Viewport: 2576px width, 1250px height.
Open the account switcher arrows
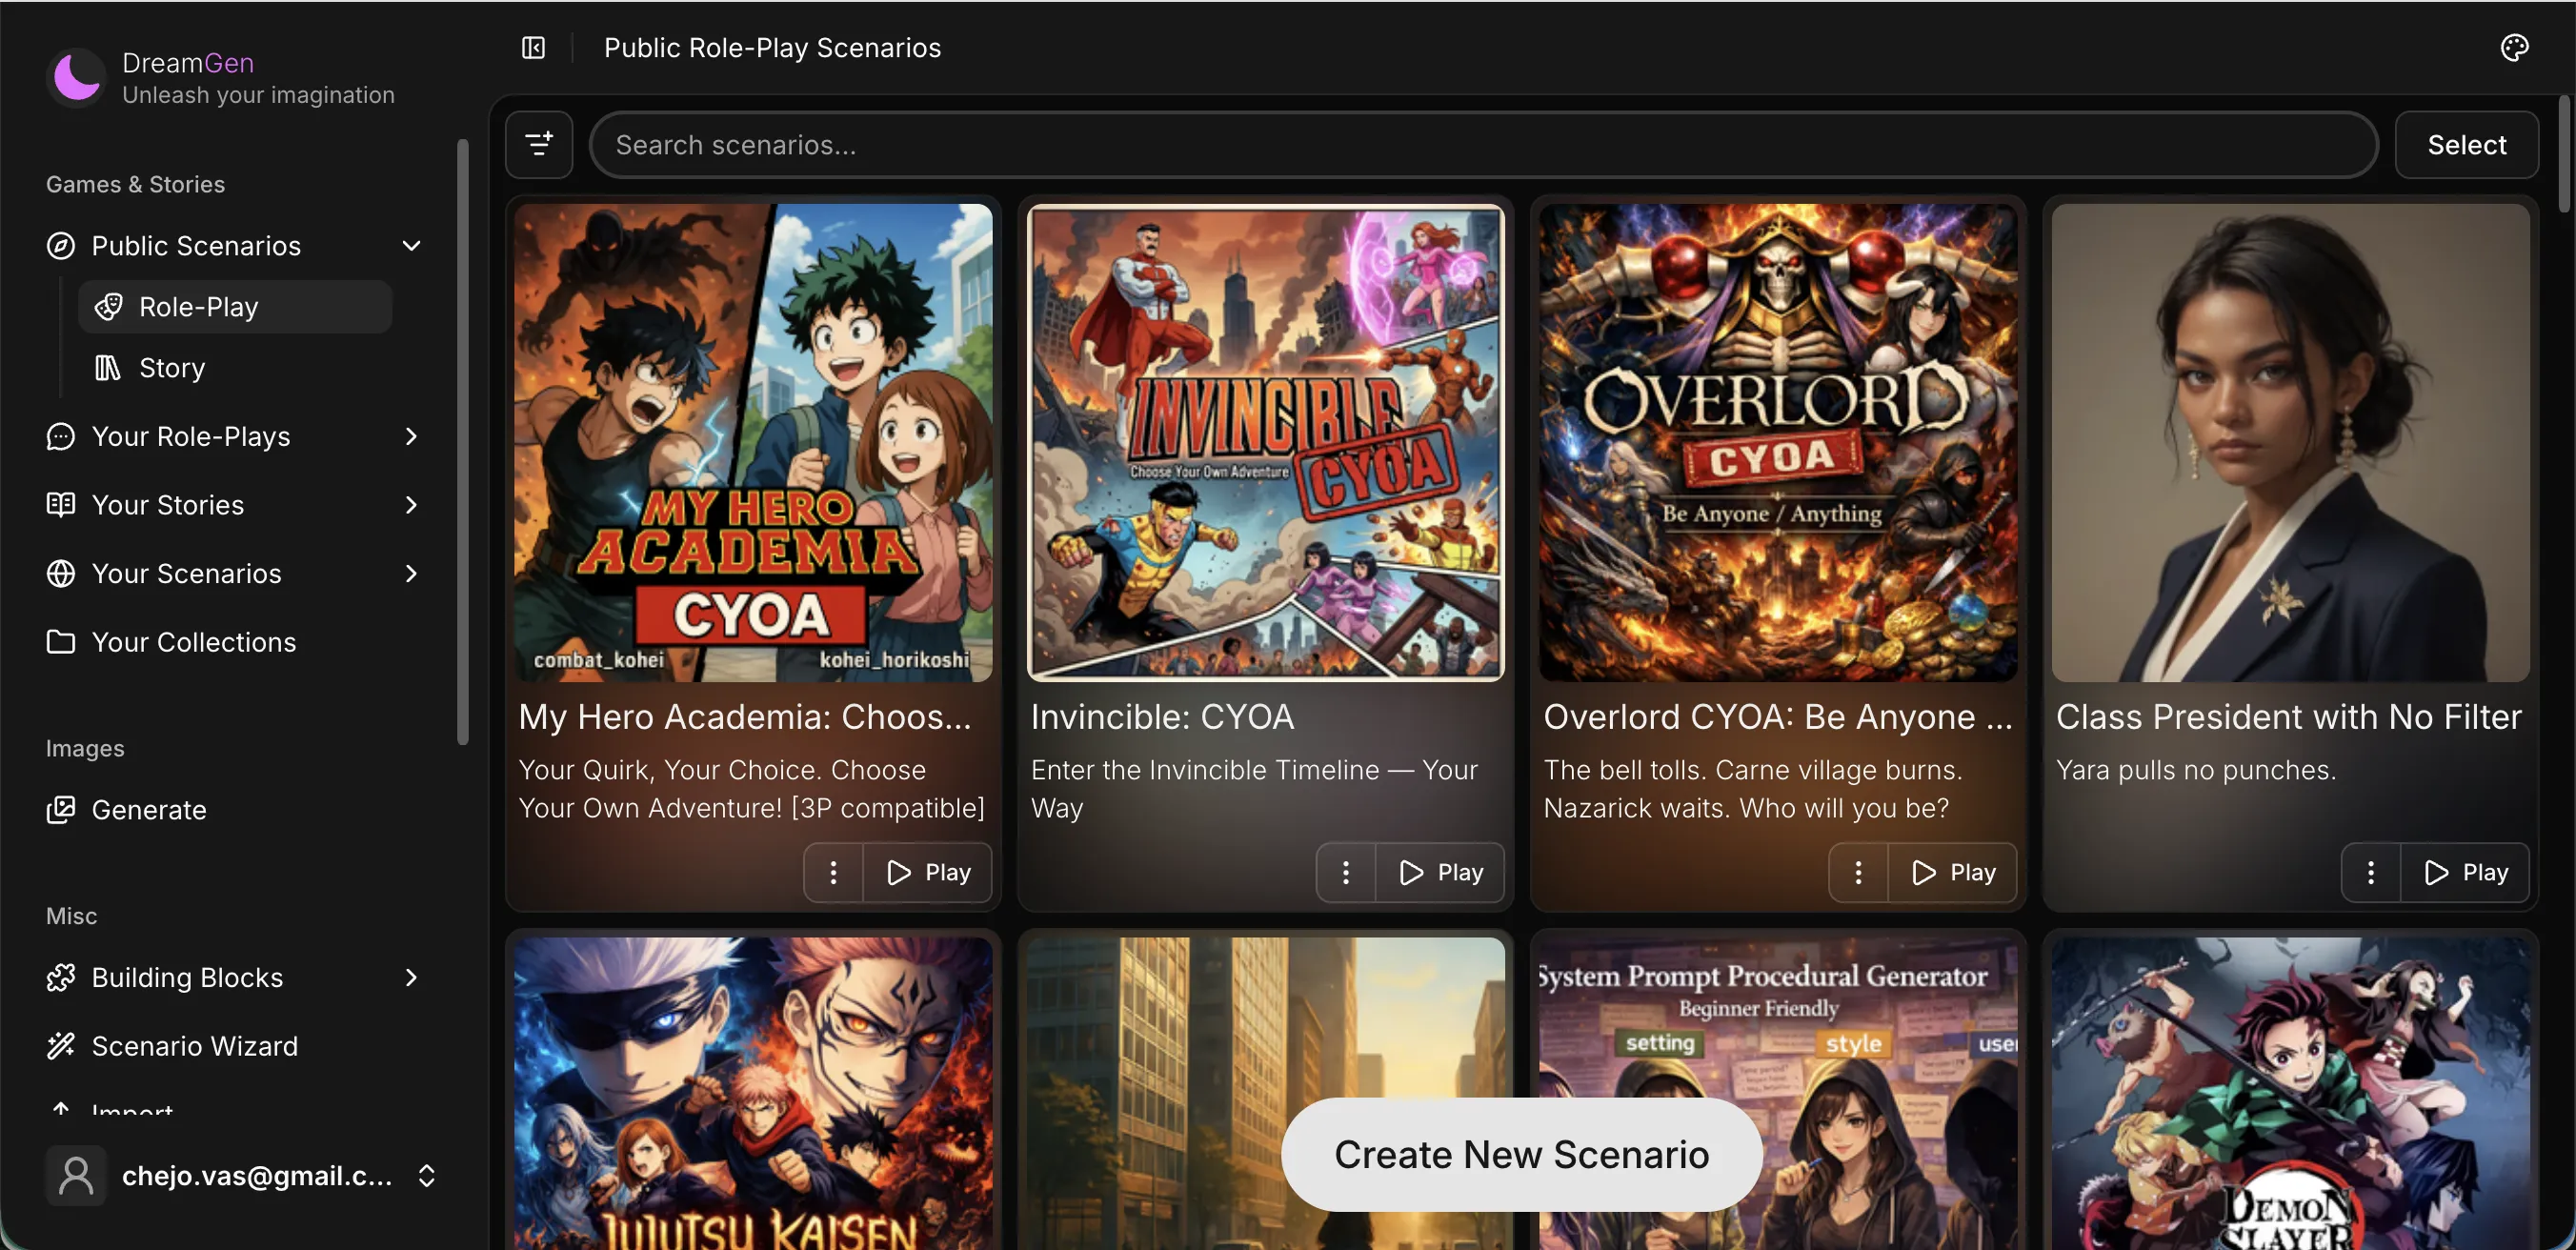point(427,1176)
